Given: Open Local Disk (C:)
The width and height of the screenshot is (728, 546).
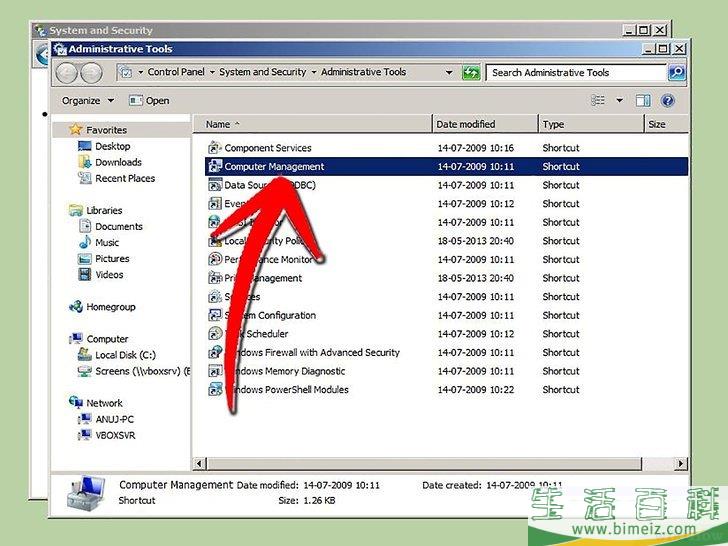Looking at the screenshot, I should pyautogui.click(x=117, y=355).
